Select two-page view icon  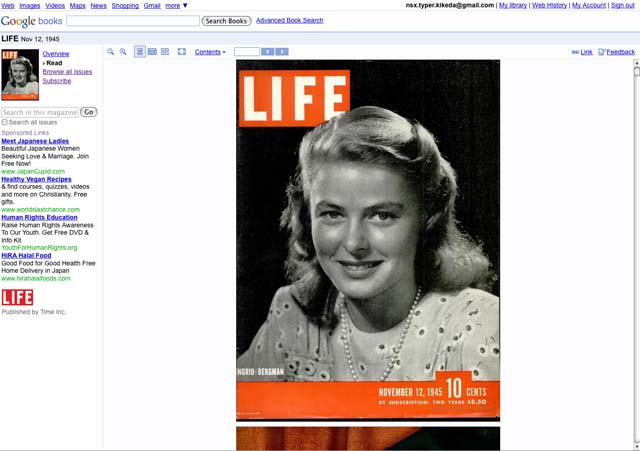pos(152,52)
